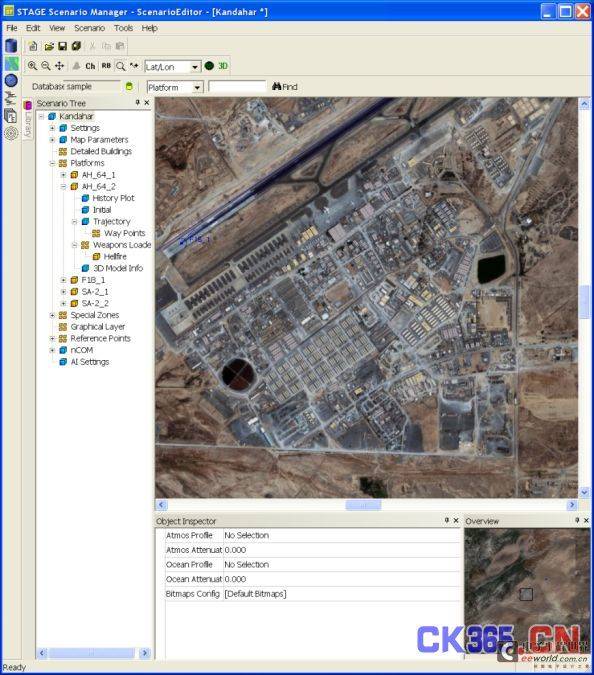
Task: Pin the Overview panel
Action: (577, 520)
